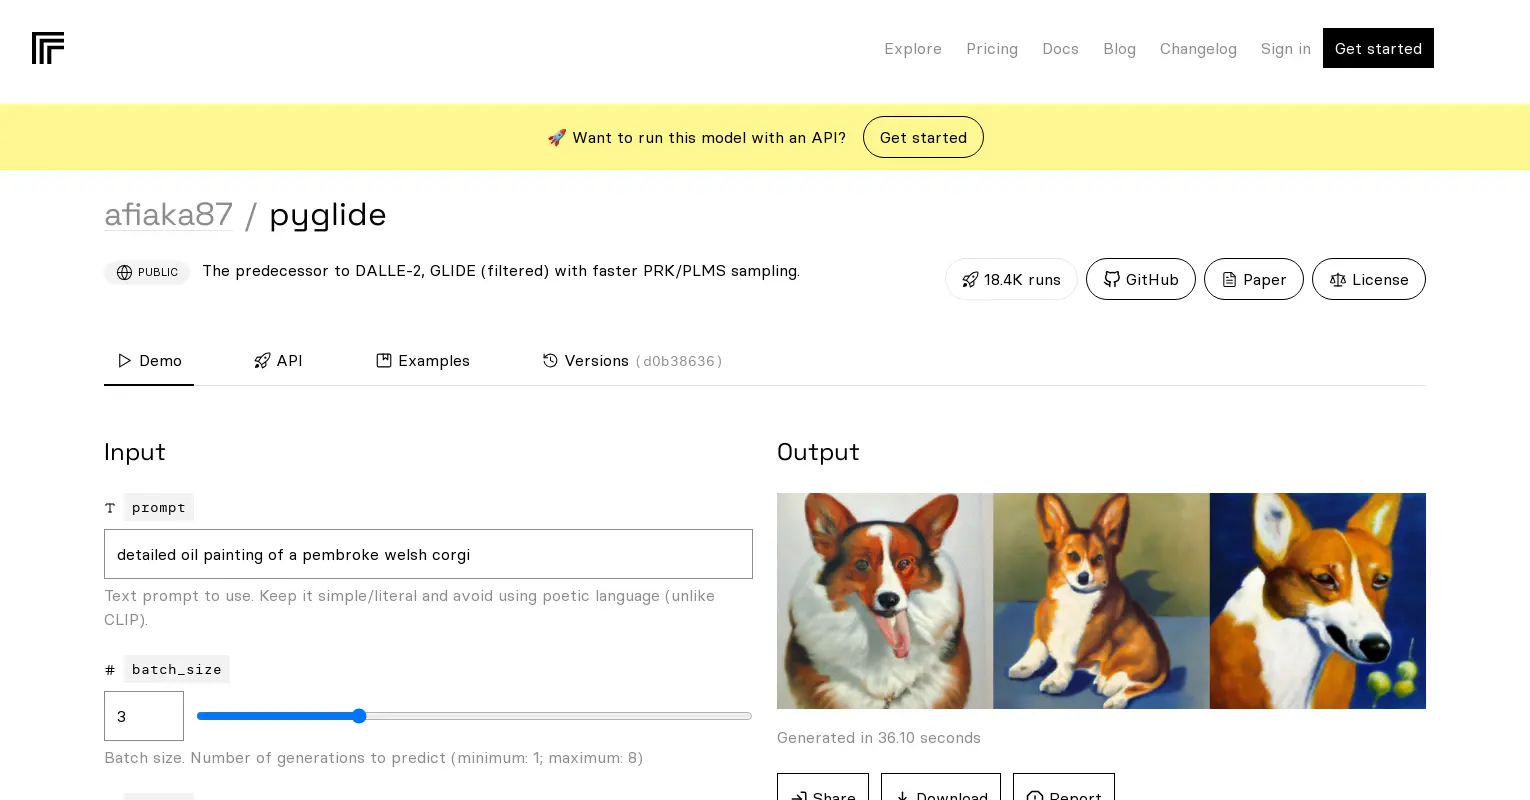Click the Share button below output
This screenshot has height=800, width=1530.
(823, 790)
